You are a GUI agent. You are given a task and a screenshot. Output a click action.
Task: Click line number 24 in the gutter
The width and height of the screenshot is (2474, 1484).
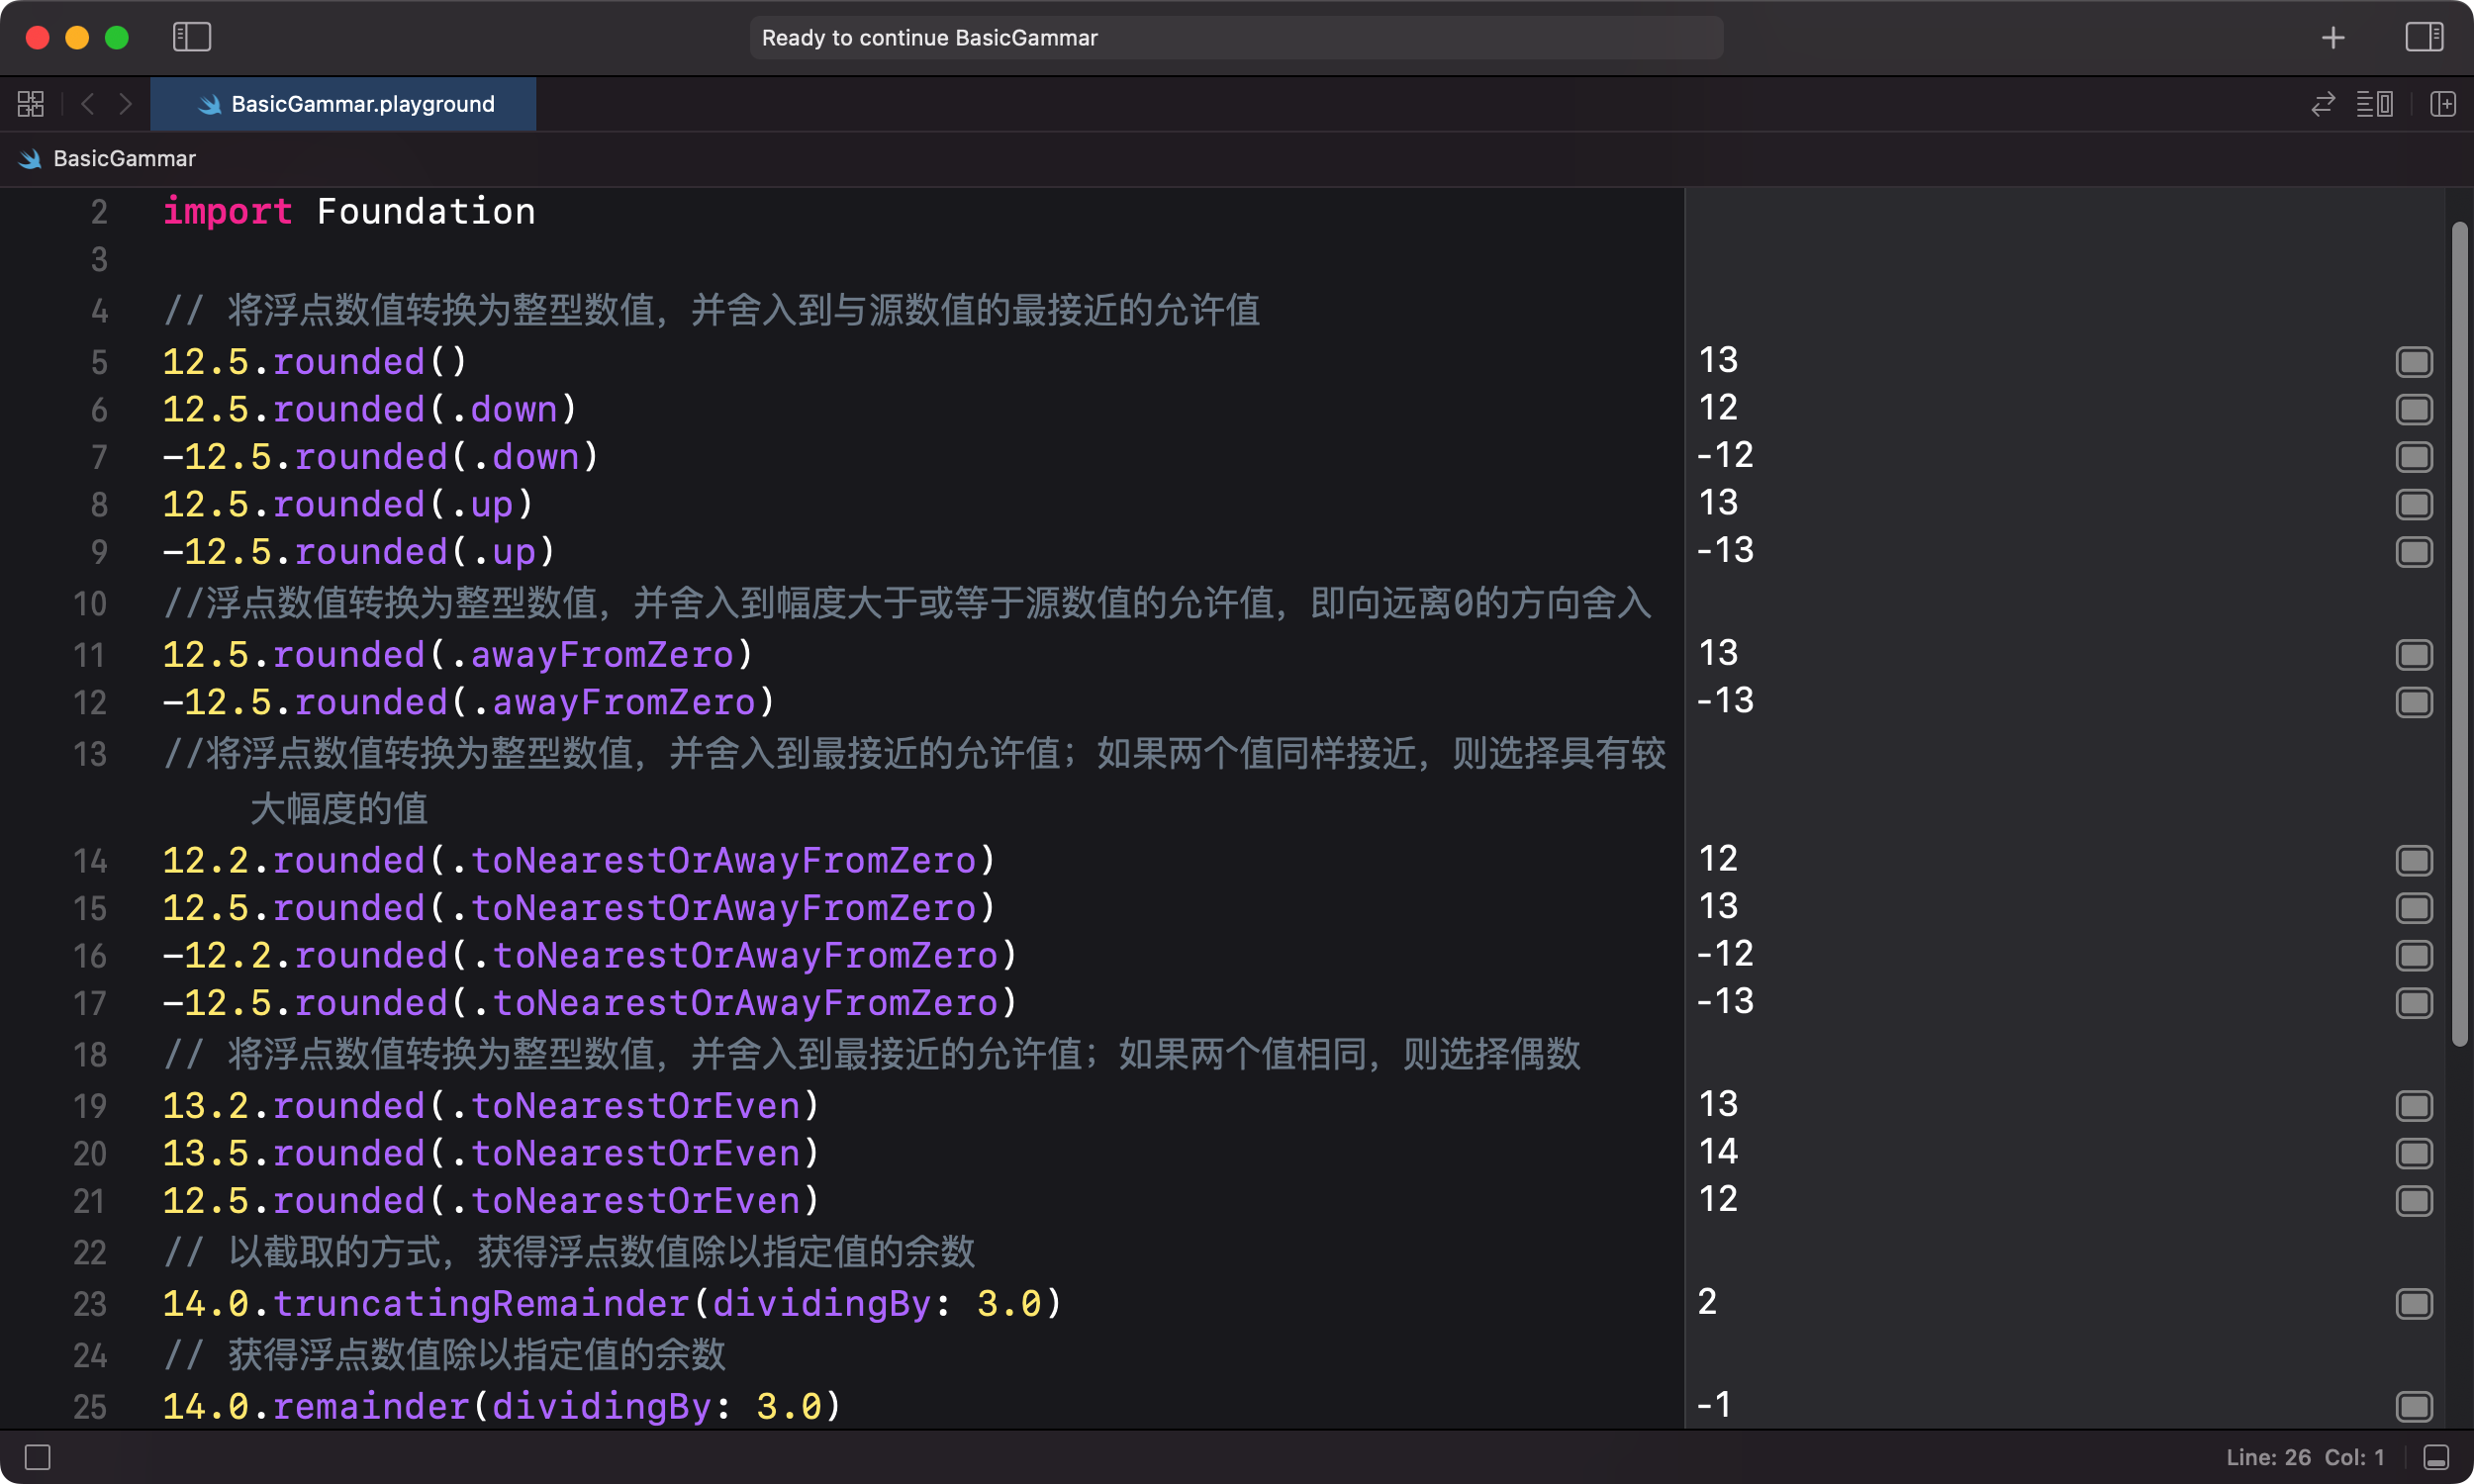90,1356
